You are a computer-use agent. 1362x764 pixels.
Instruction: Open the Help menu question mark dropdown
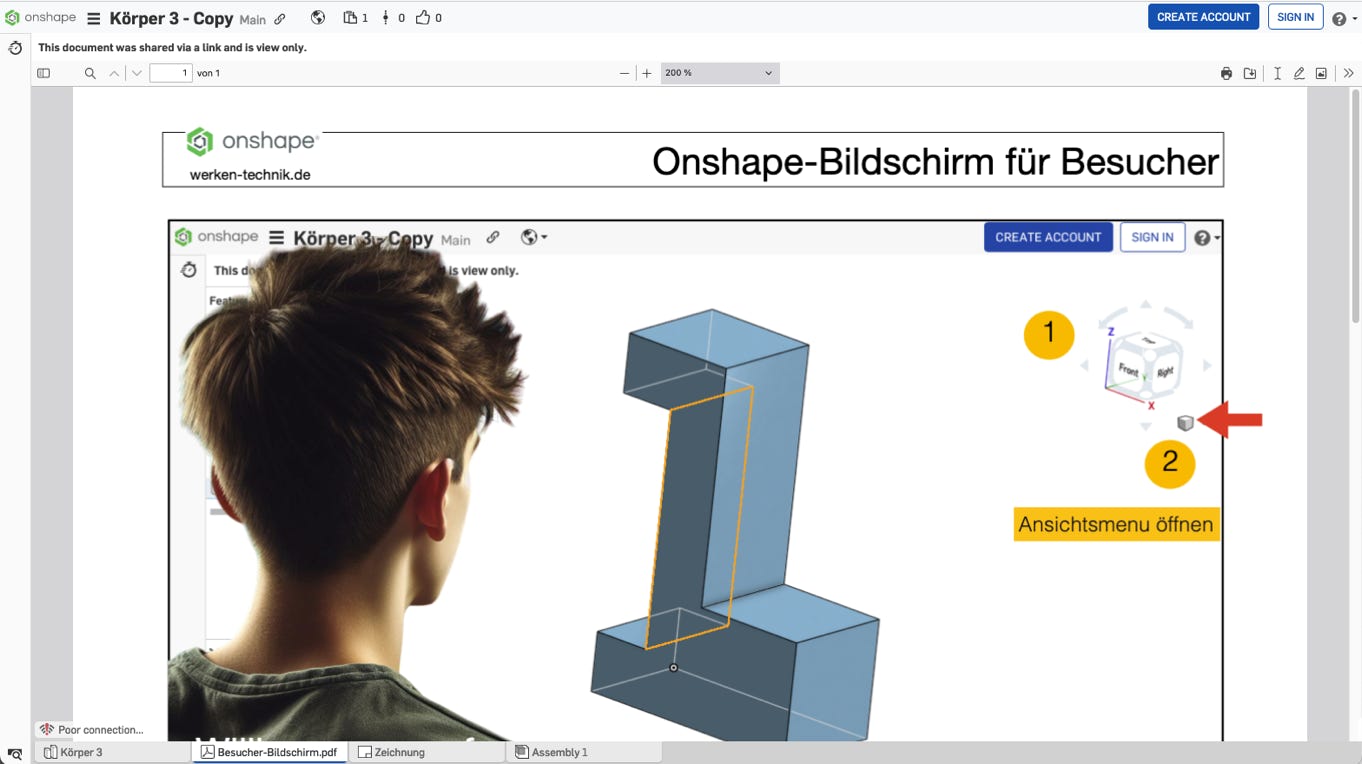(1345, 18)
